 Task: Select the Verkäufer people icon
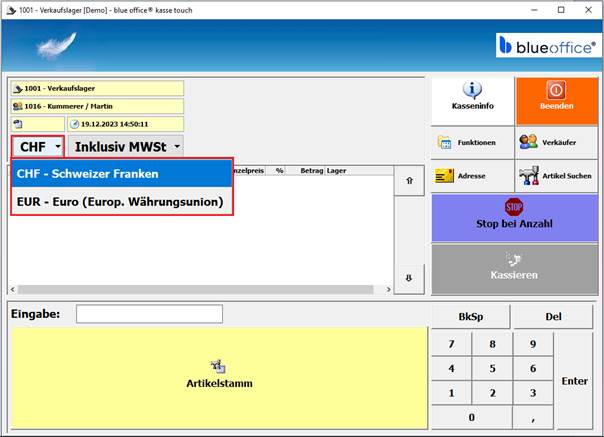tap(528, 142)
